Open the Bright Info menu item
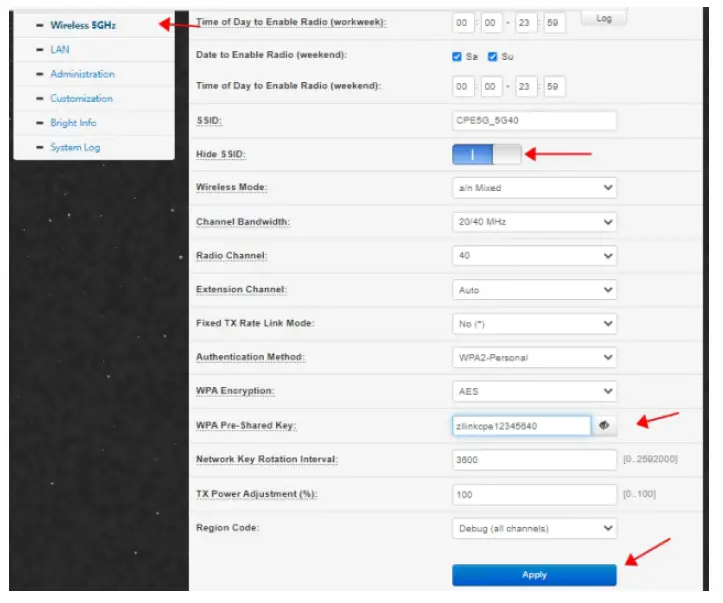The width and height of the screenshot is (723, 603). 73,123
